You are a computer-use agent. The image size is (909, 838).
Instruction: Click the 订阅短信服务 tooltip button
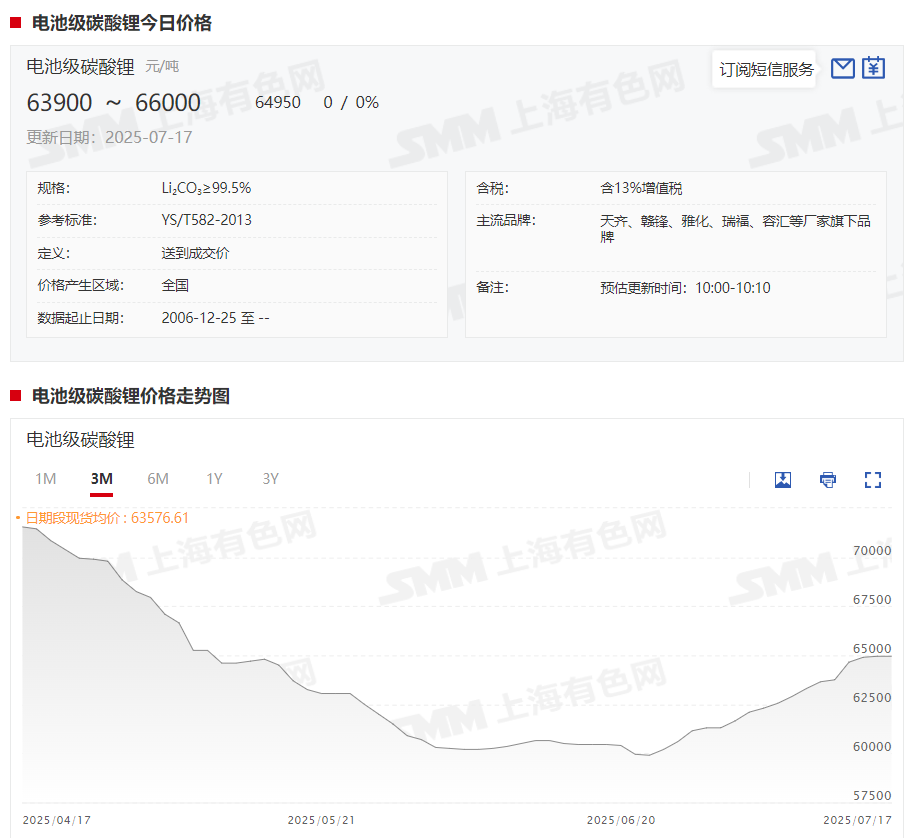tap(766, 69)
